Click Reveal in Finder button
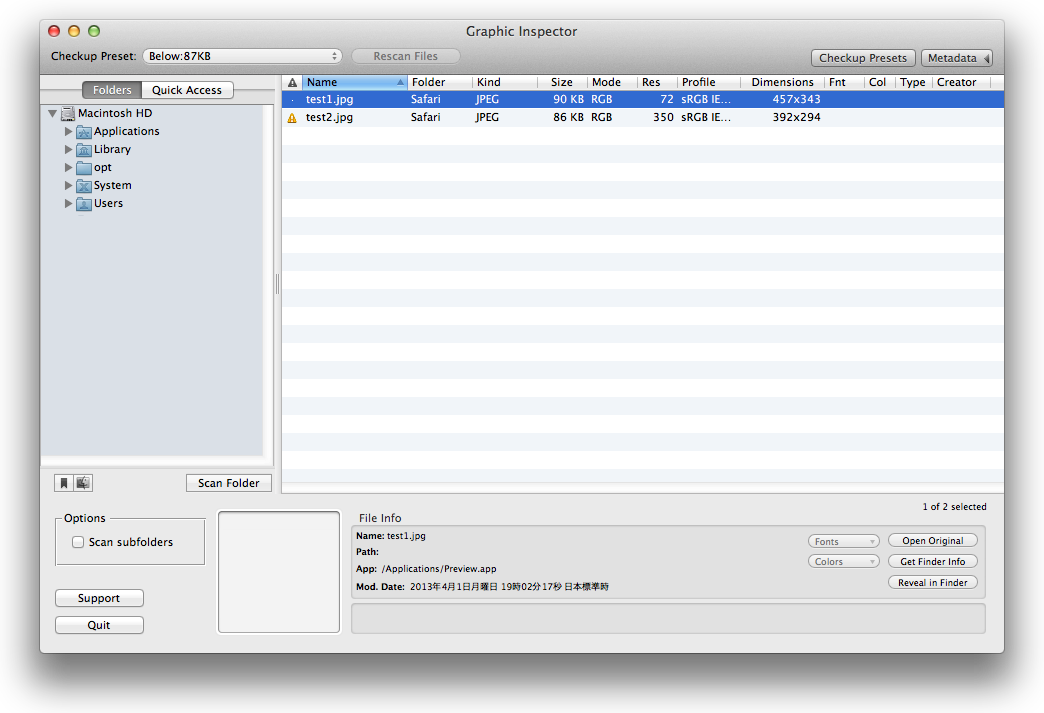 click(933, 583)
